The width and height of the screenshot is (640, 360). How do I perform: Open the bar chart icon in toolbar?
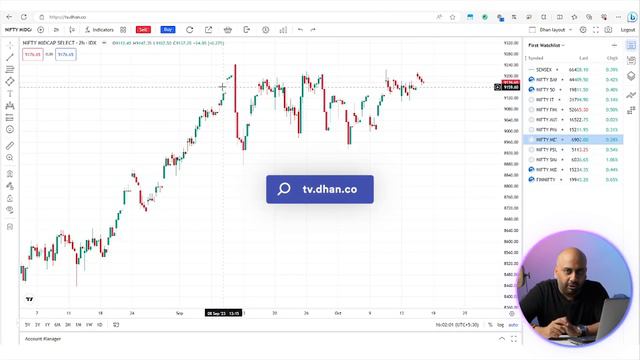coord(283,30)
